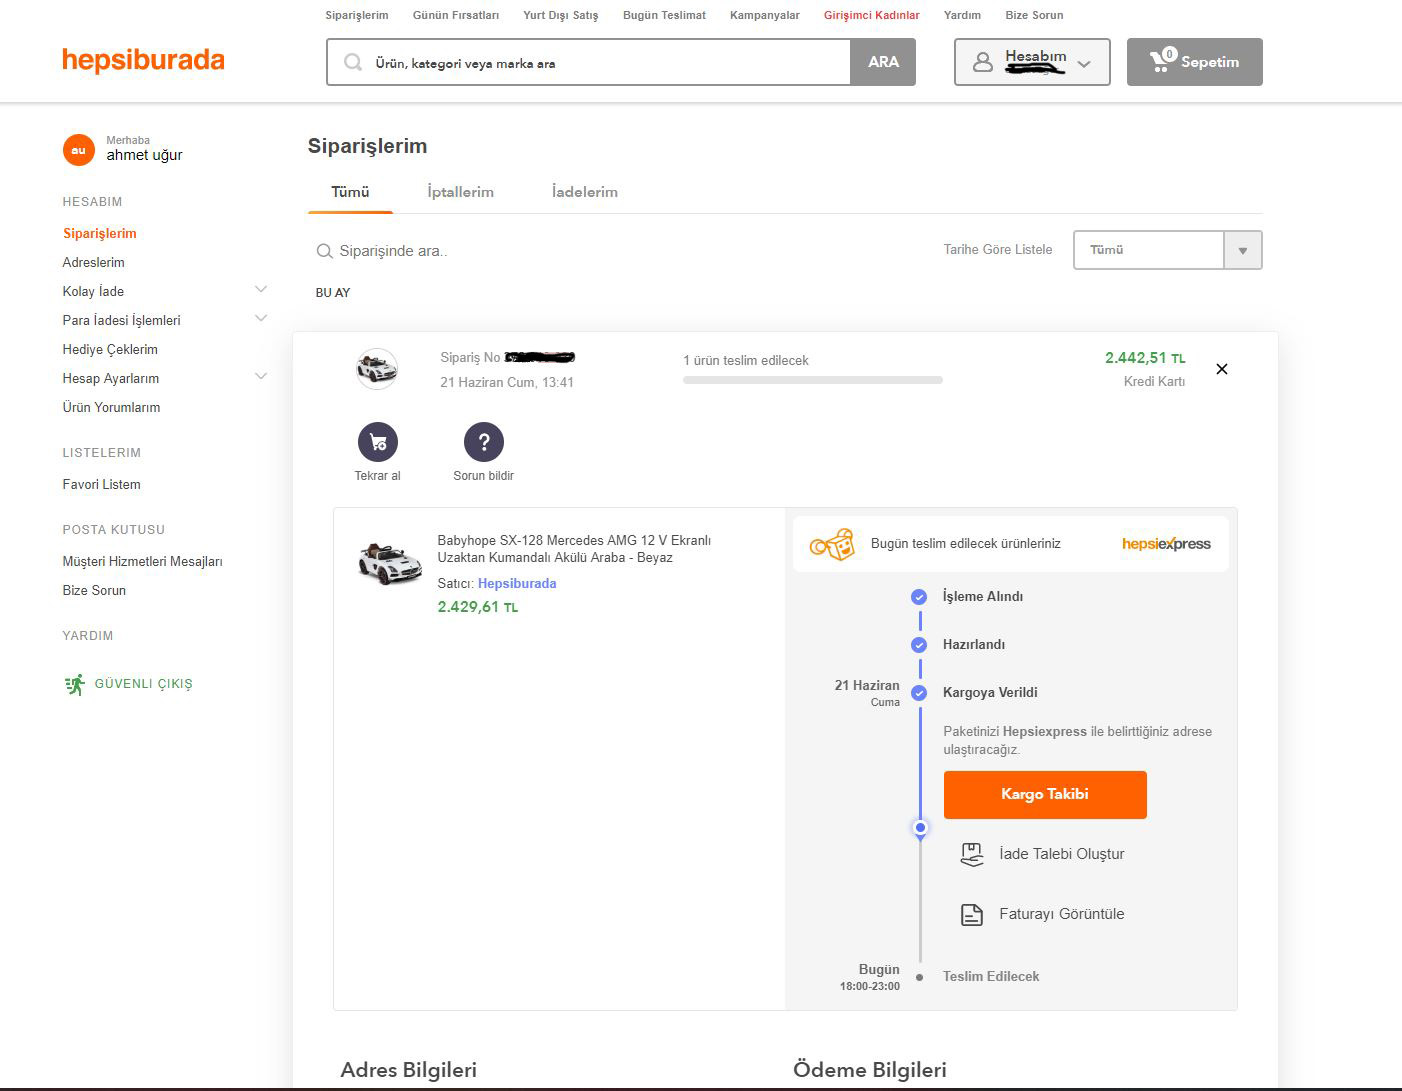Viewport: 1402px width, 1091px height.
Task: Open the Sepetim shopping cart
Action: click(1195, 62)
